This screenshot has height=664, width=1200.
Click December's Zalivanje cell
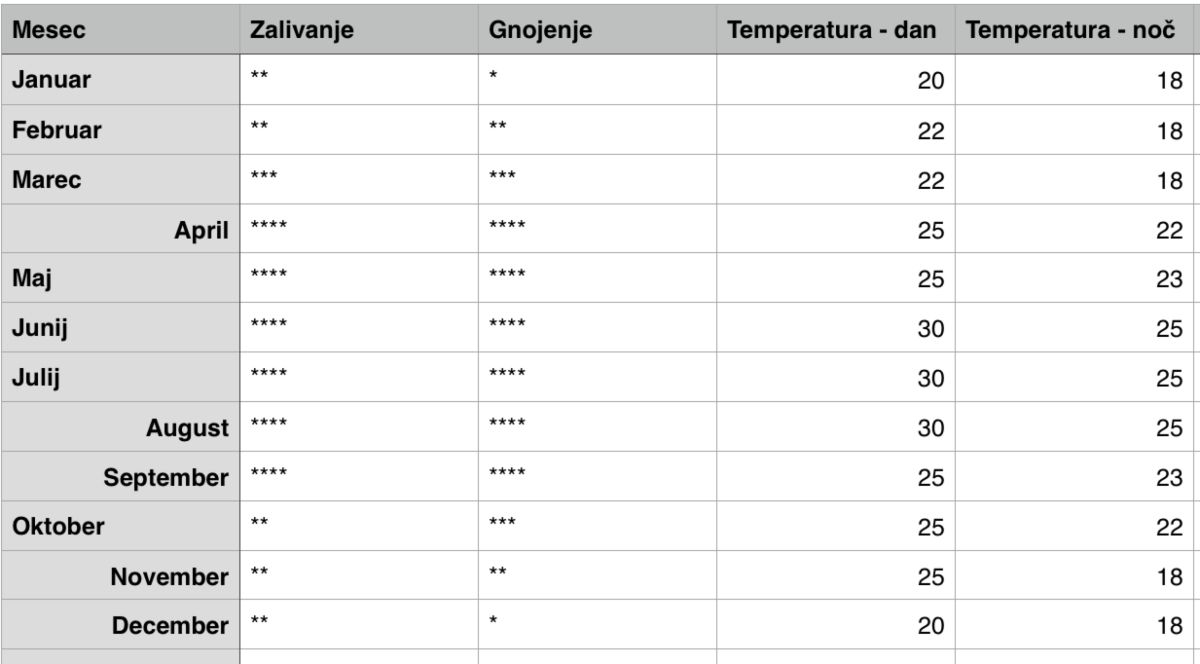(359, 626)
